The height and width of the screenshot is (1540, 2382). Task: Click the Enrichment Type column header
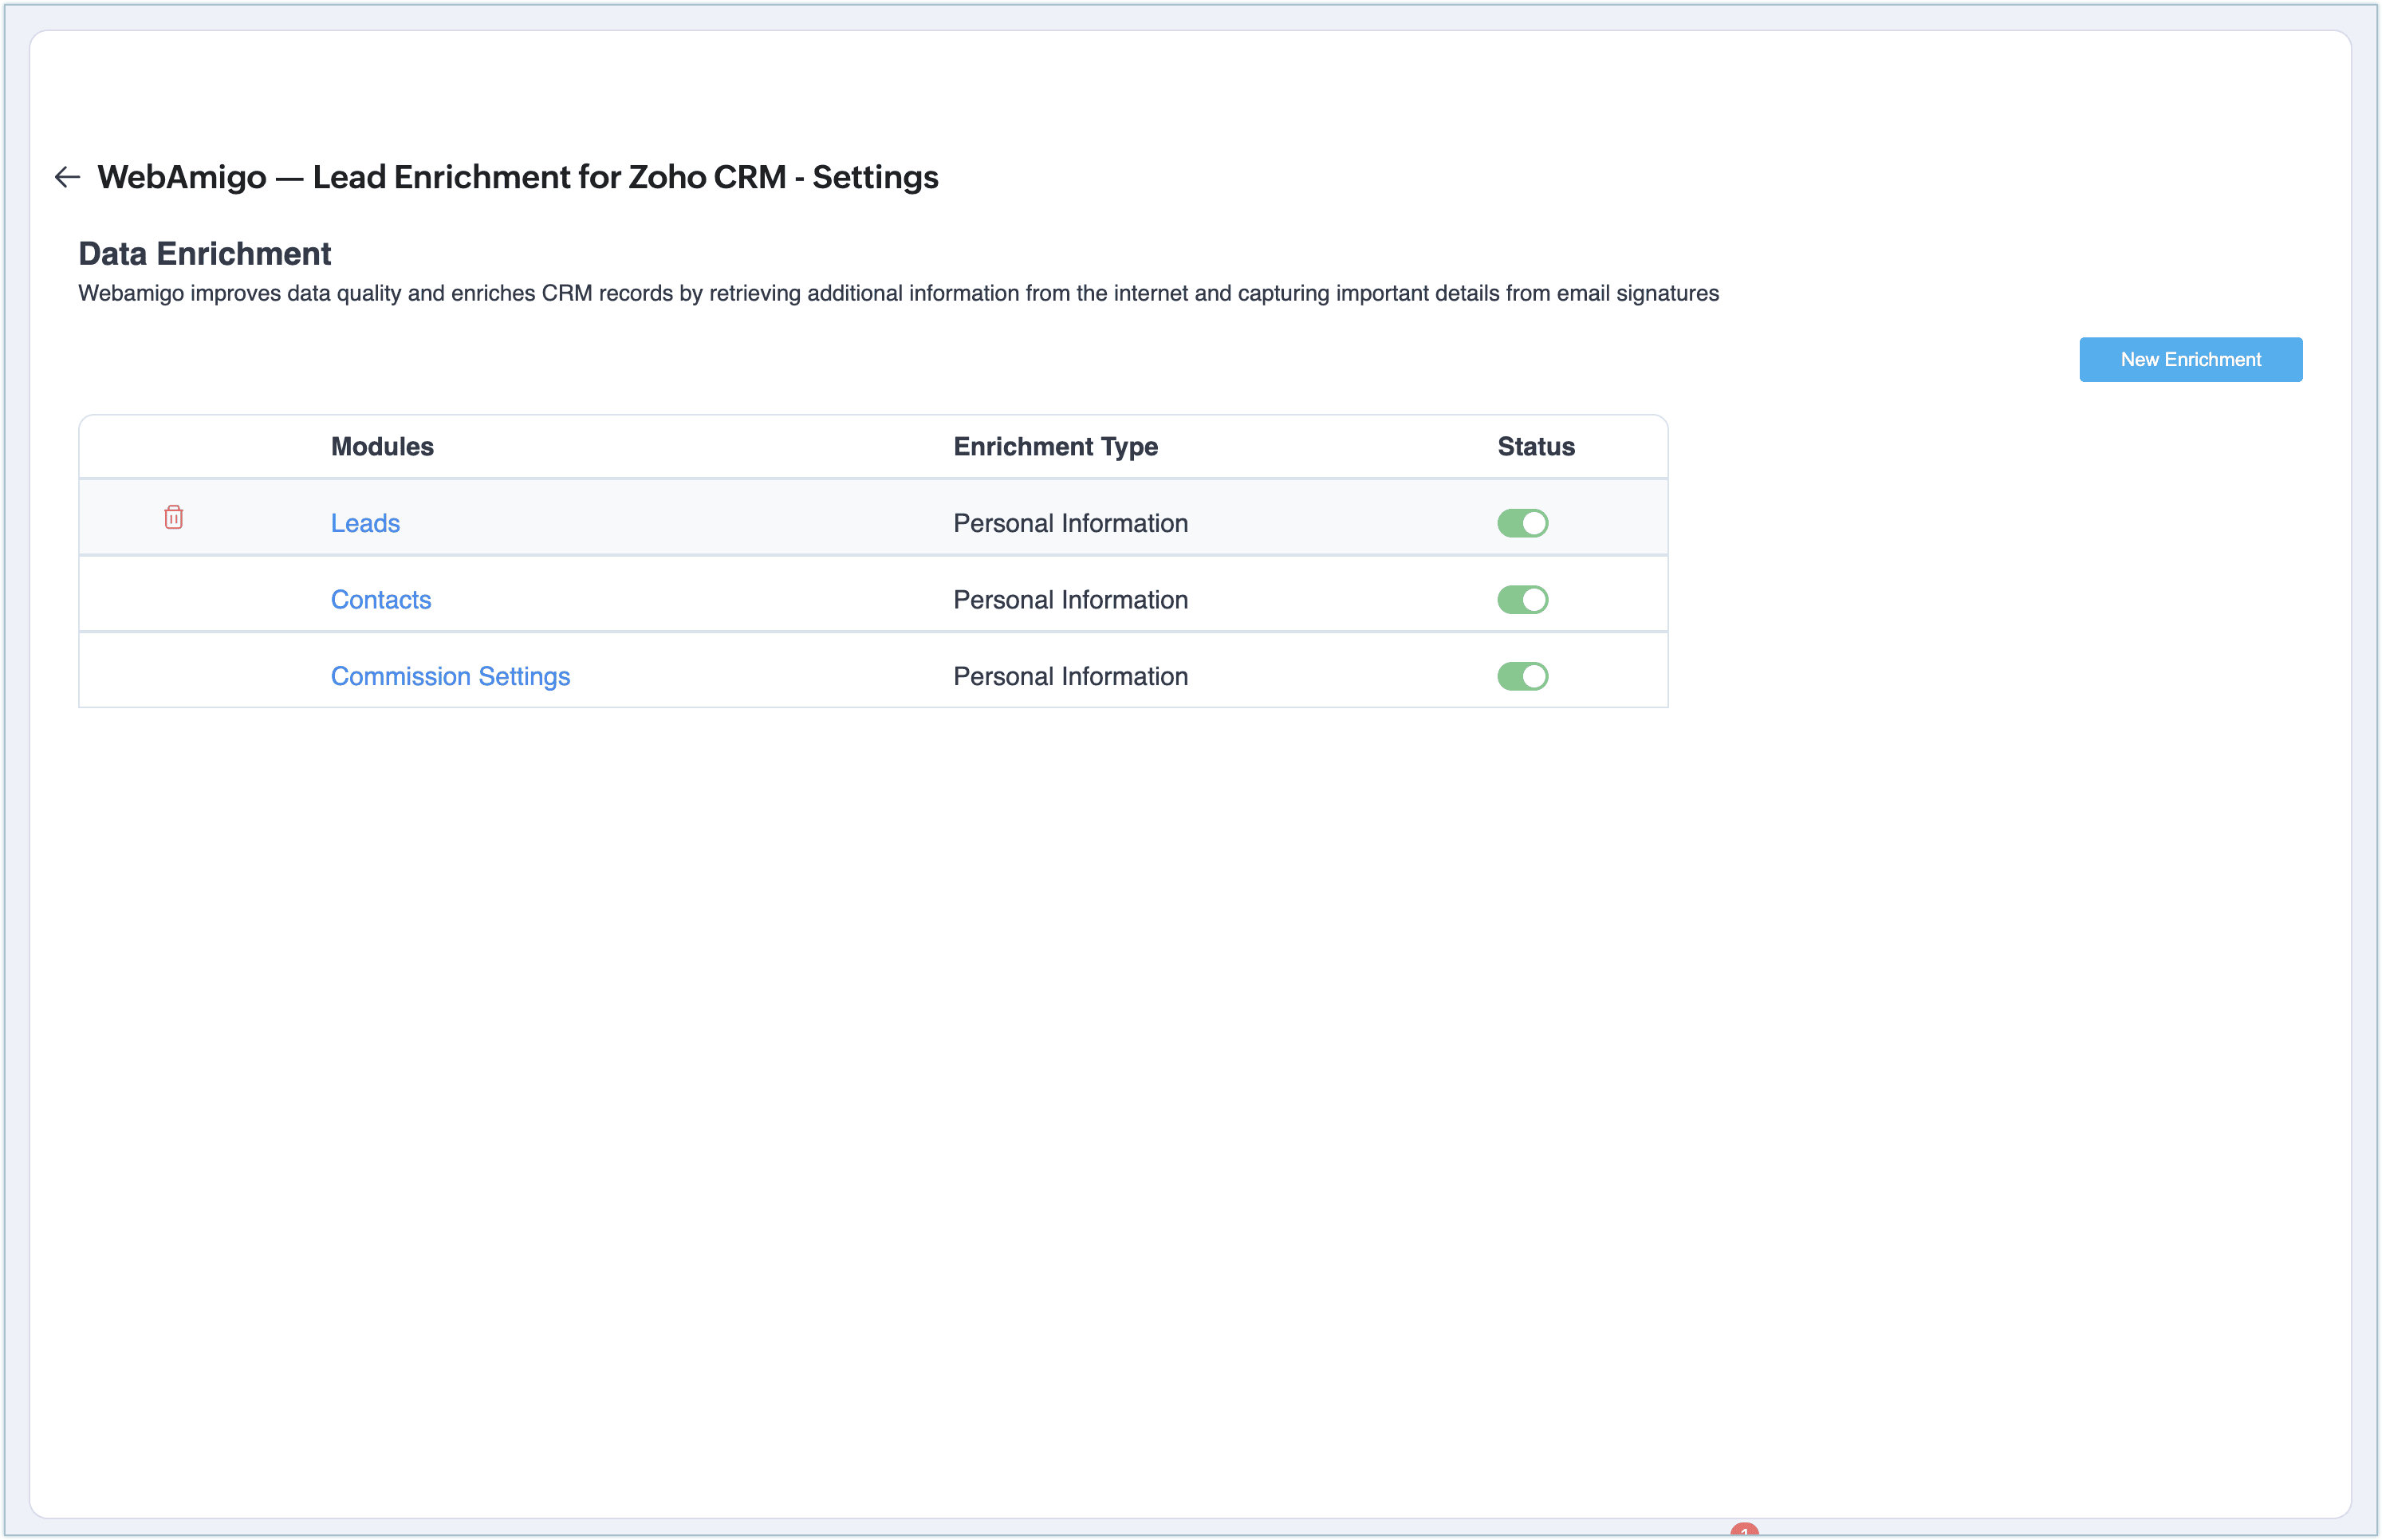(x=1055, y=447)
